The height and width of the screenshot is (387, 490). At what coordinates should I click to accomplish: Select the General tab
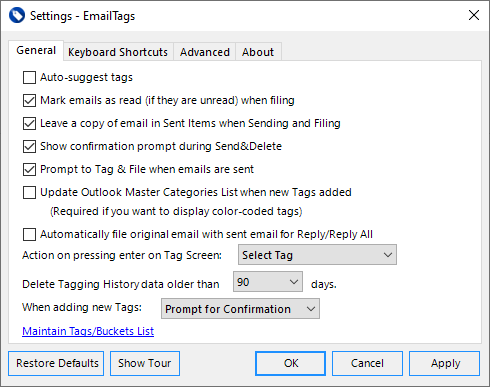(36, 51)
